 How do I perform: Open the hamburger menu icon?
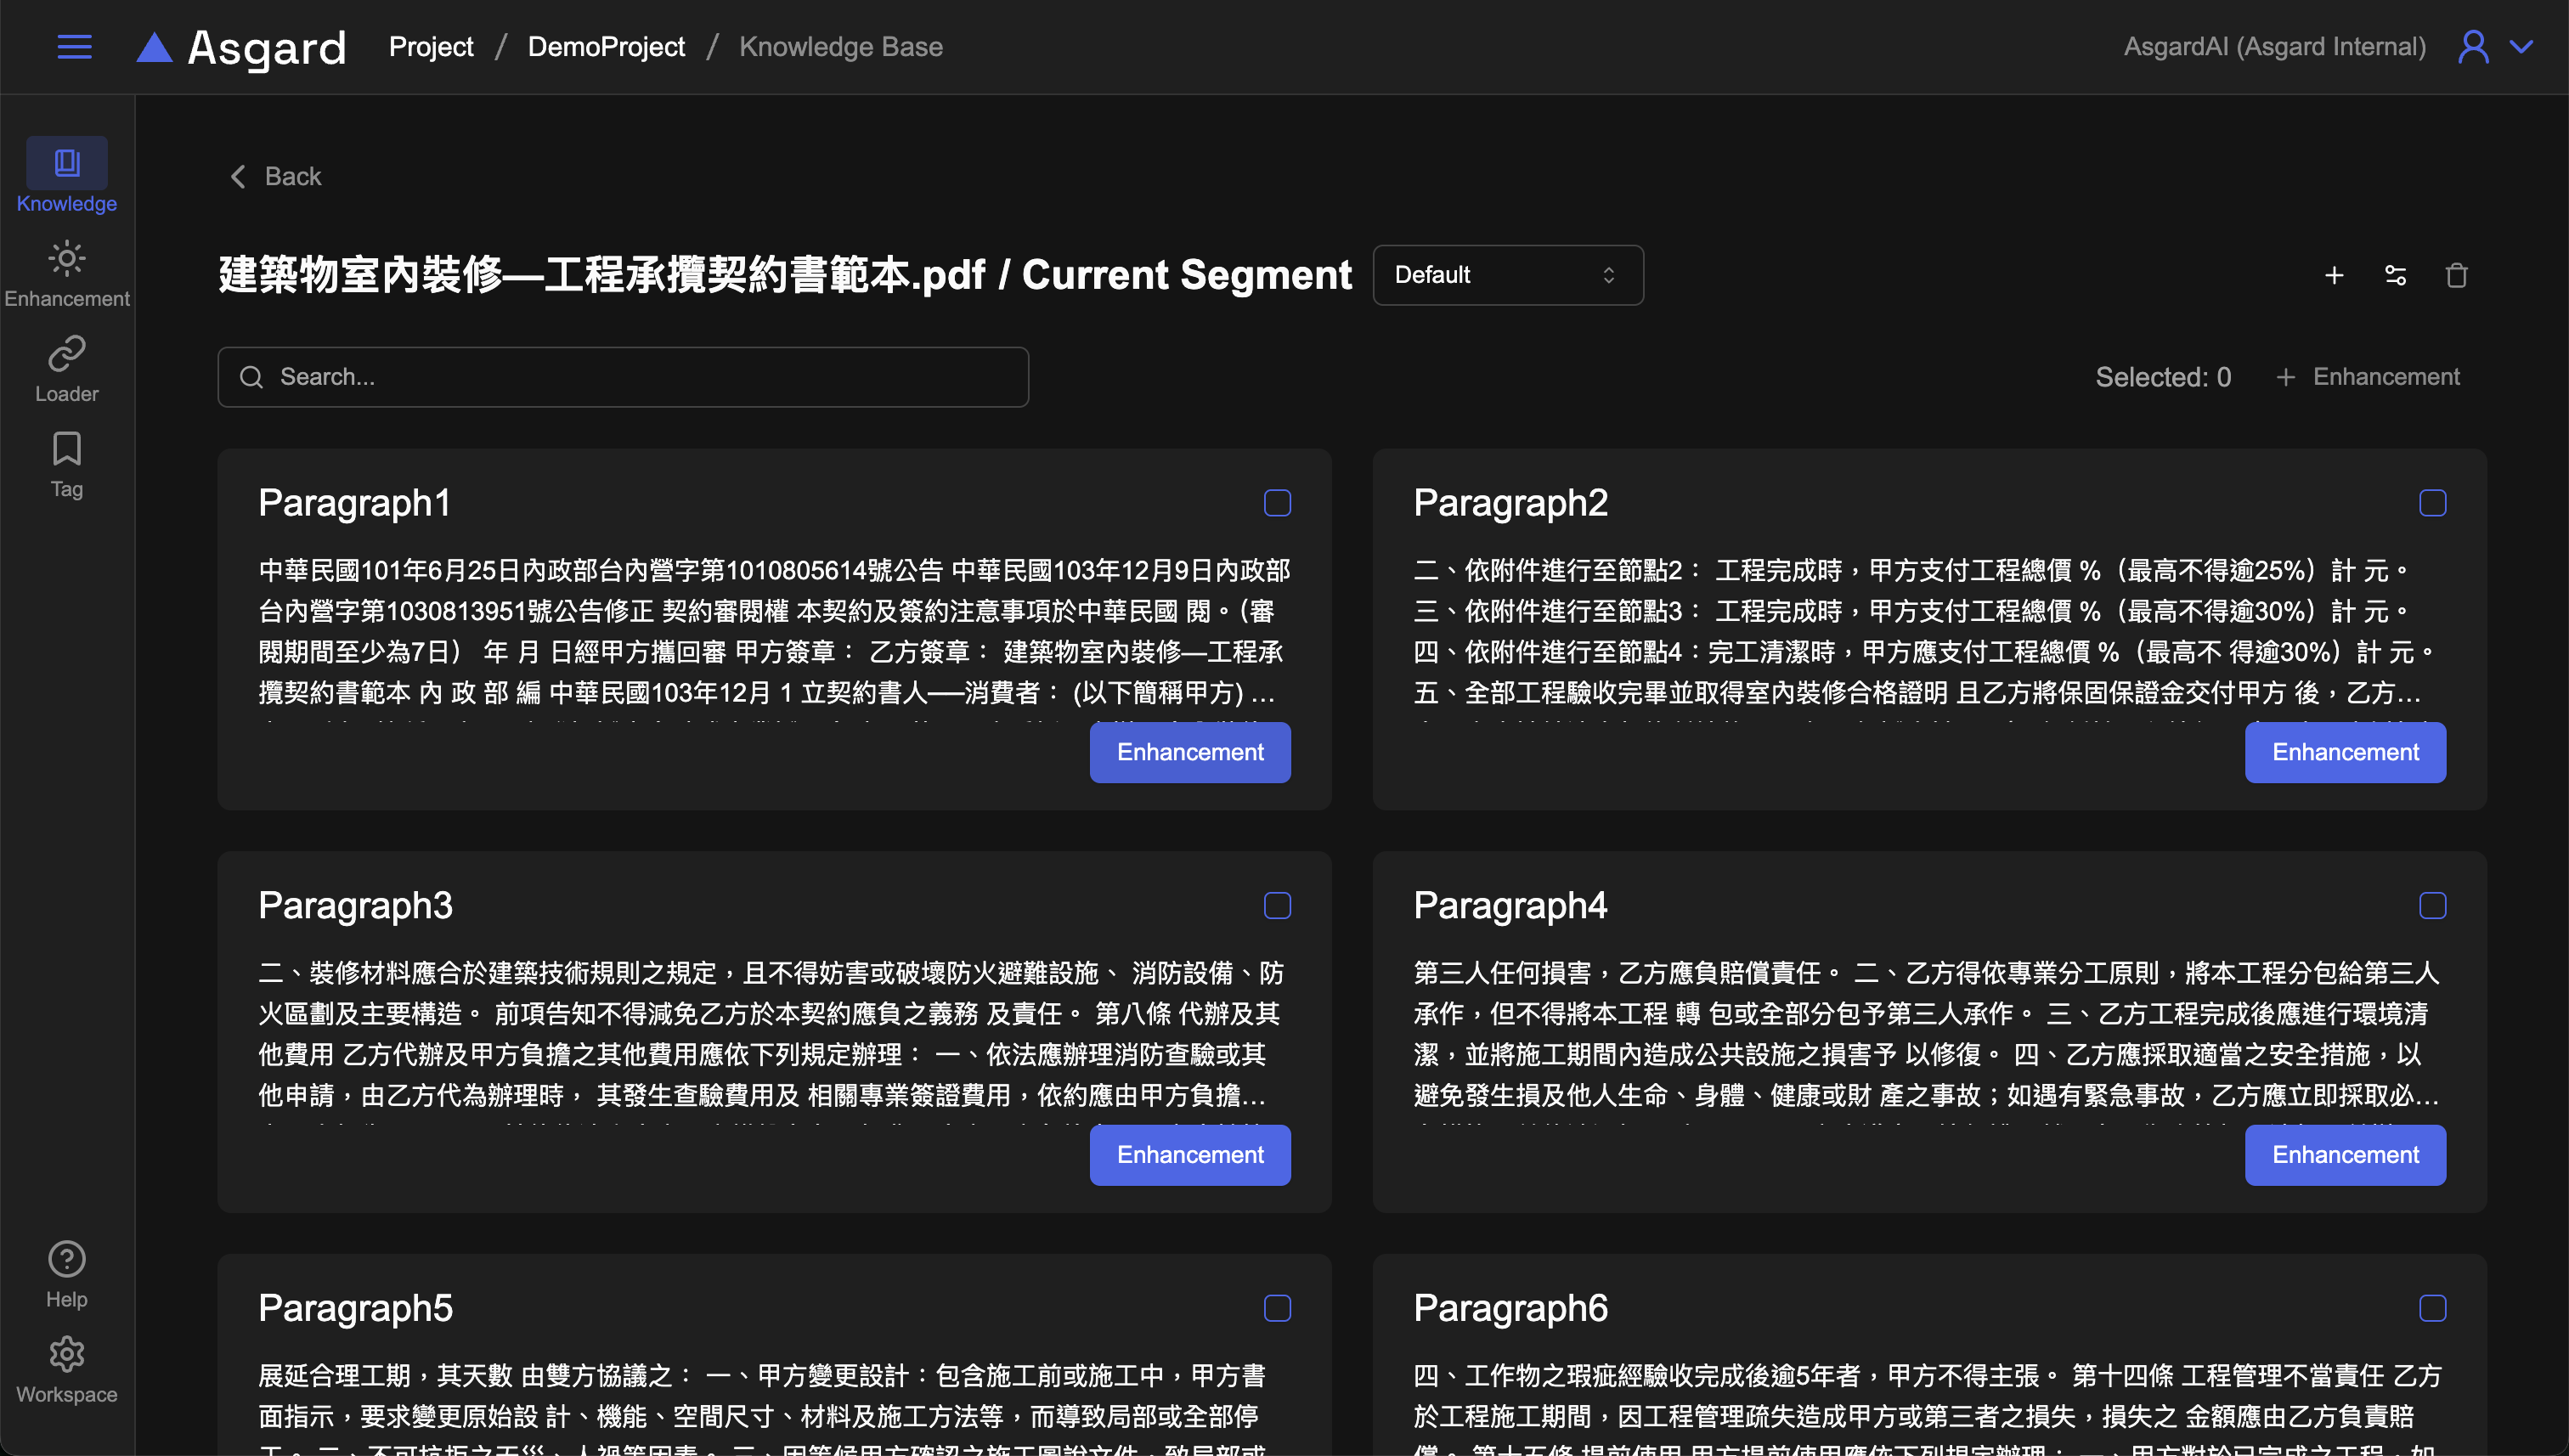point(74,47)
